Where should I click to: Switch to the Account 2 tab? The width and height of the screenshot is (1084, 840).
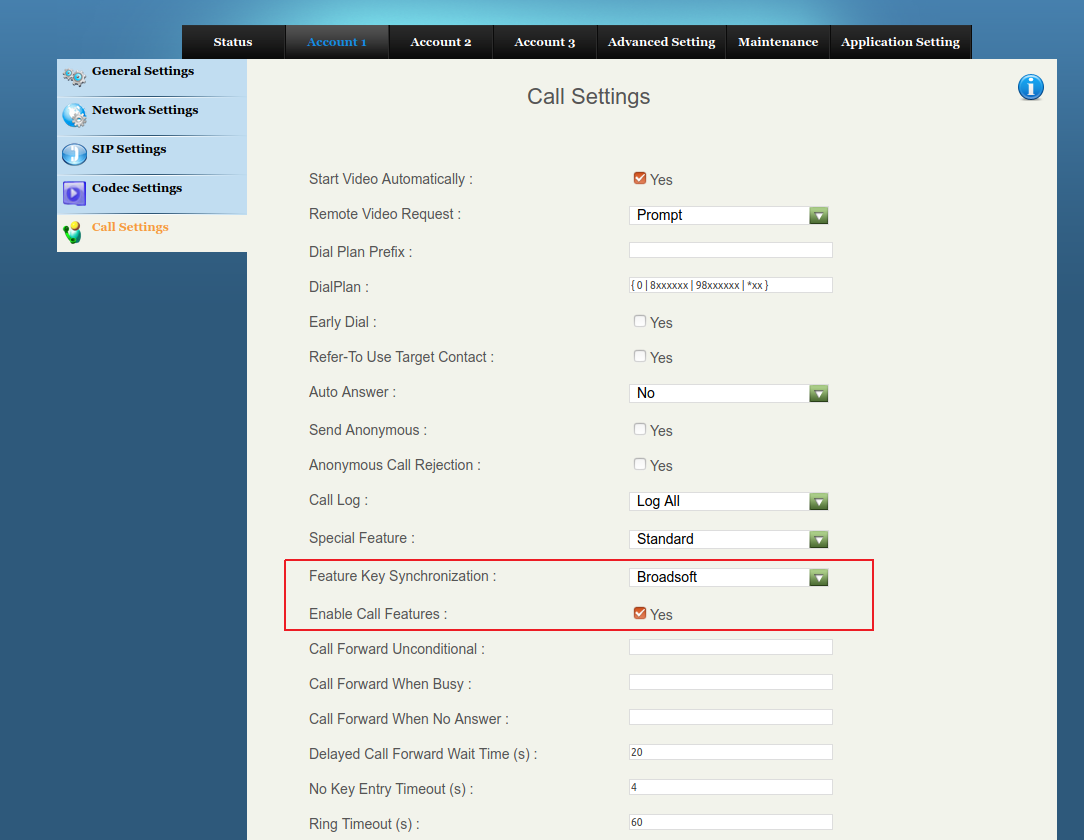[x=441, y=42]
